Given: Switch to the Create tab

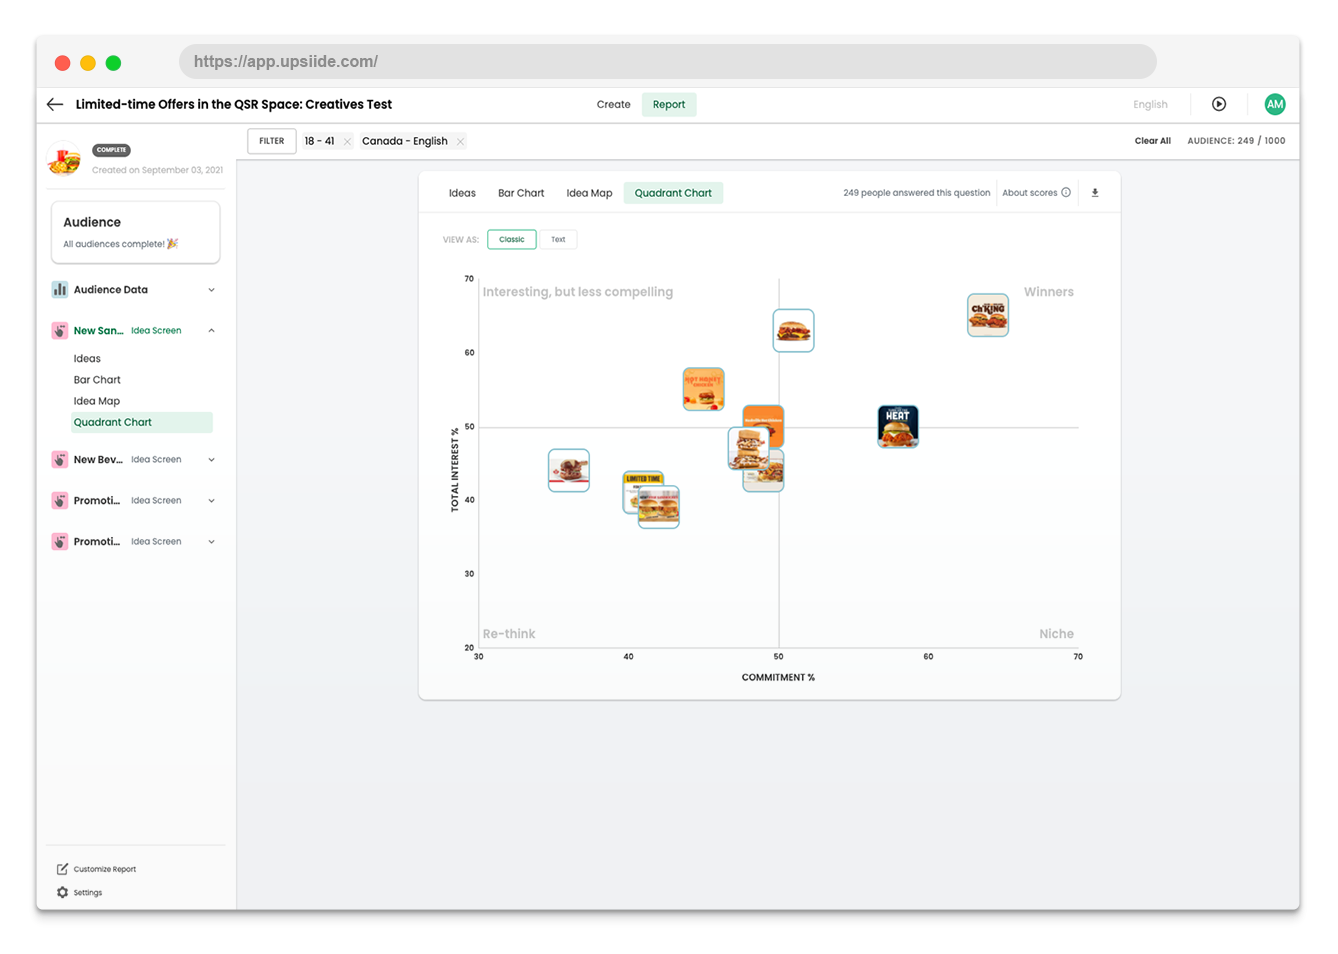Looking at the screenshot, I should pyautogui.click(x=613, y=104).
